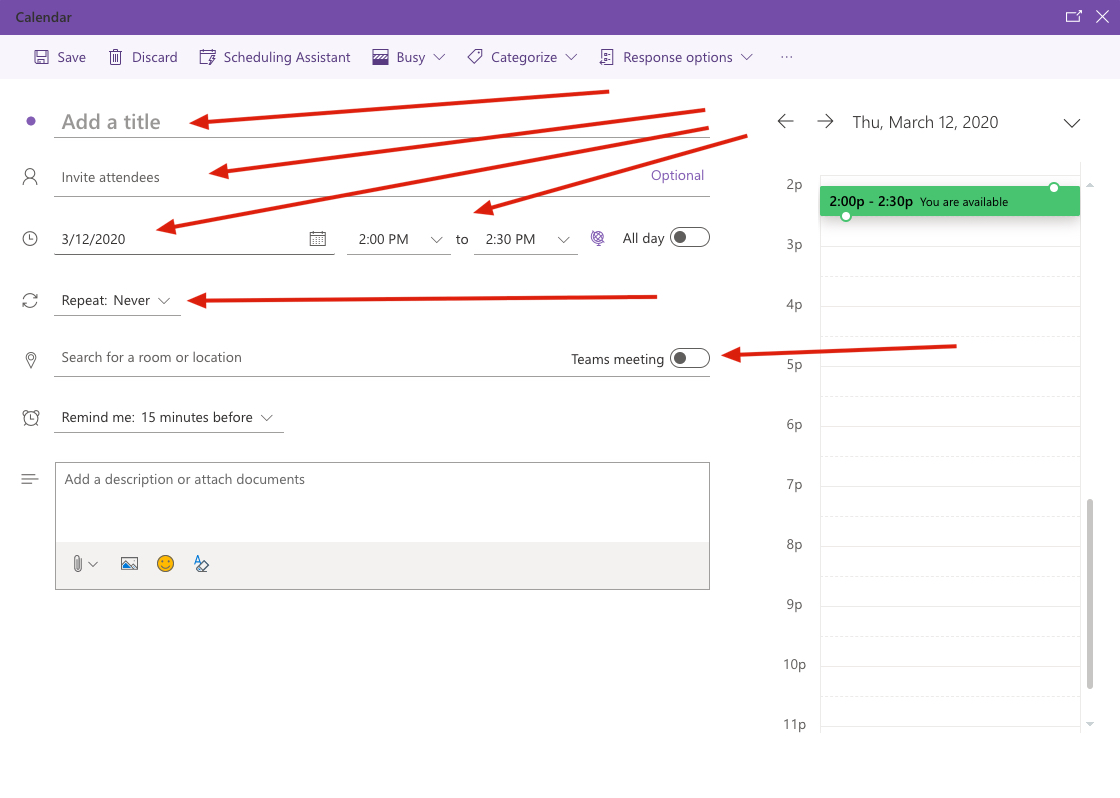Open the 2:00 PM start time dropdown
The height and width of the screenshot is (798, 1120).
point(399,239)
